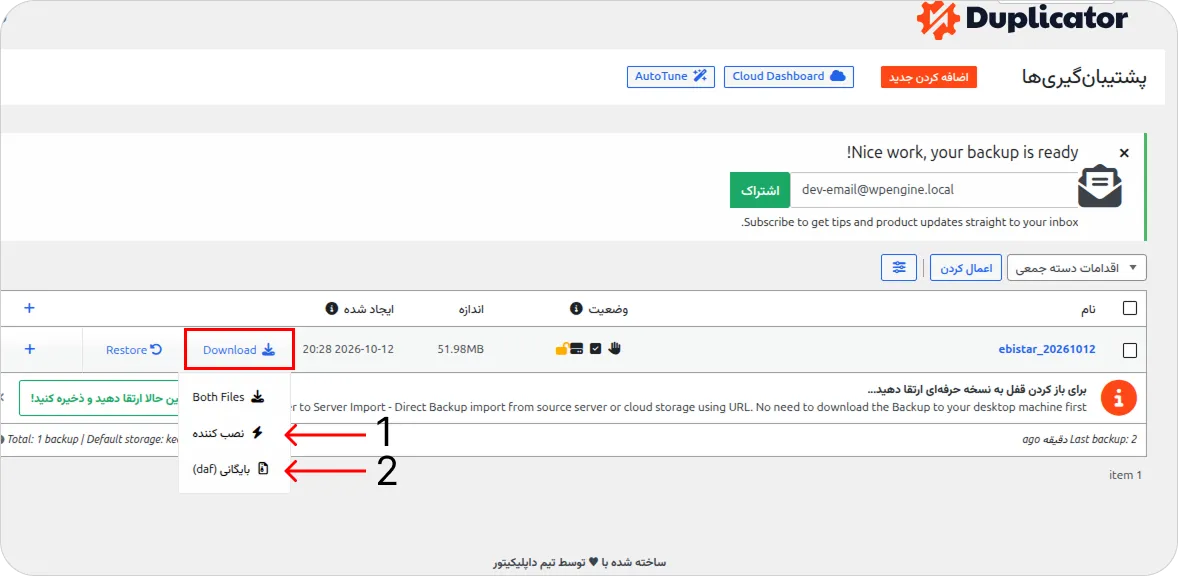1178x576 pixels.
Task: Click the checkmark status icon in row
Action: point(596,349)
